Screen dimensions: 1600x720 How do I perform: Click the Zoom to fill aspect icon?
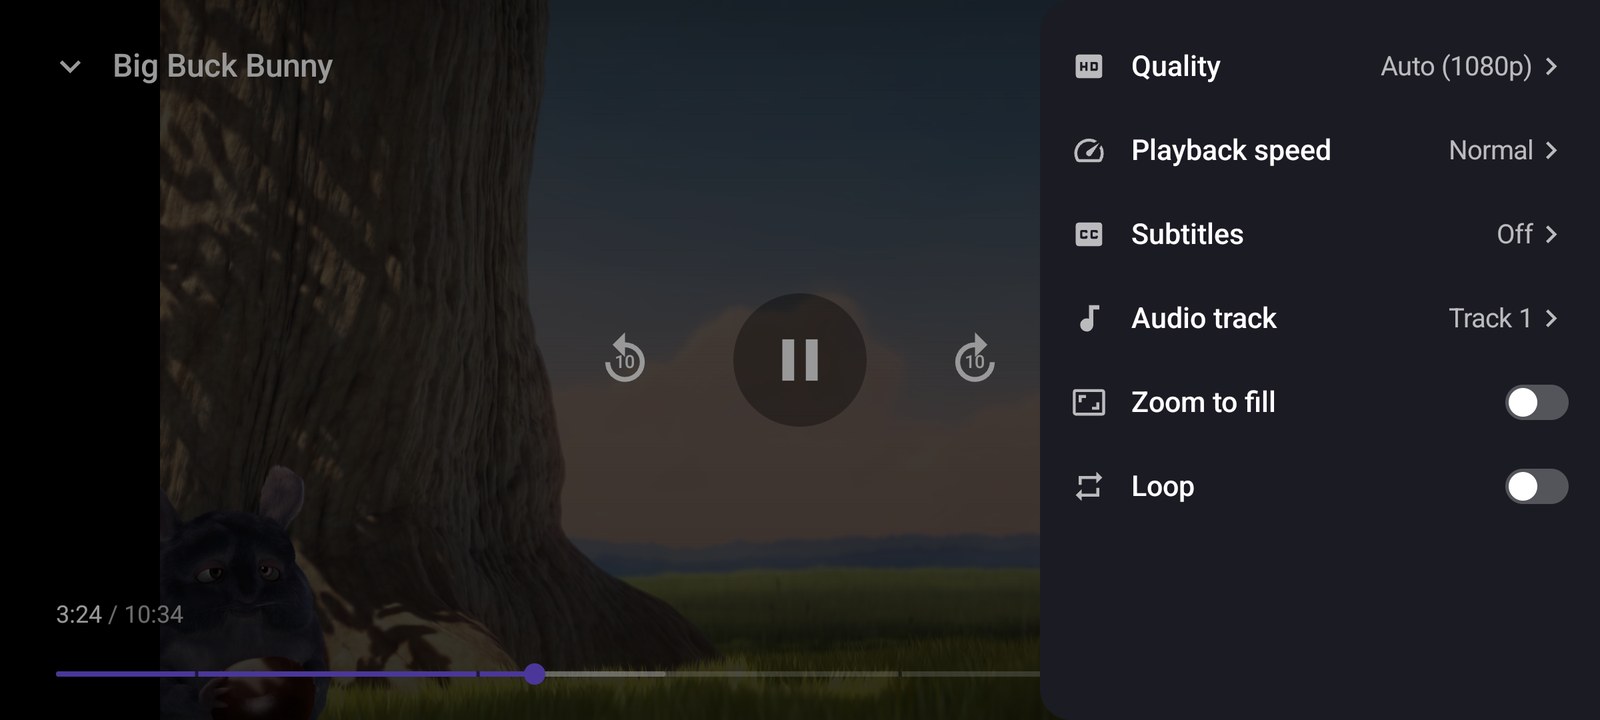coord(1088,402)
